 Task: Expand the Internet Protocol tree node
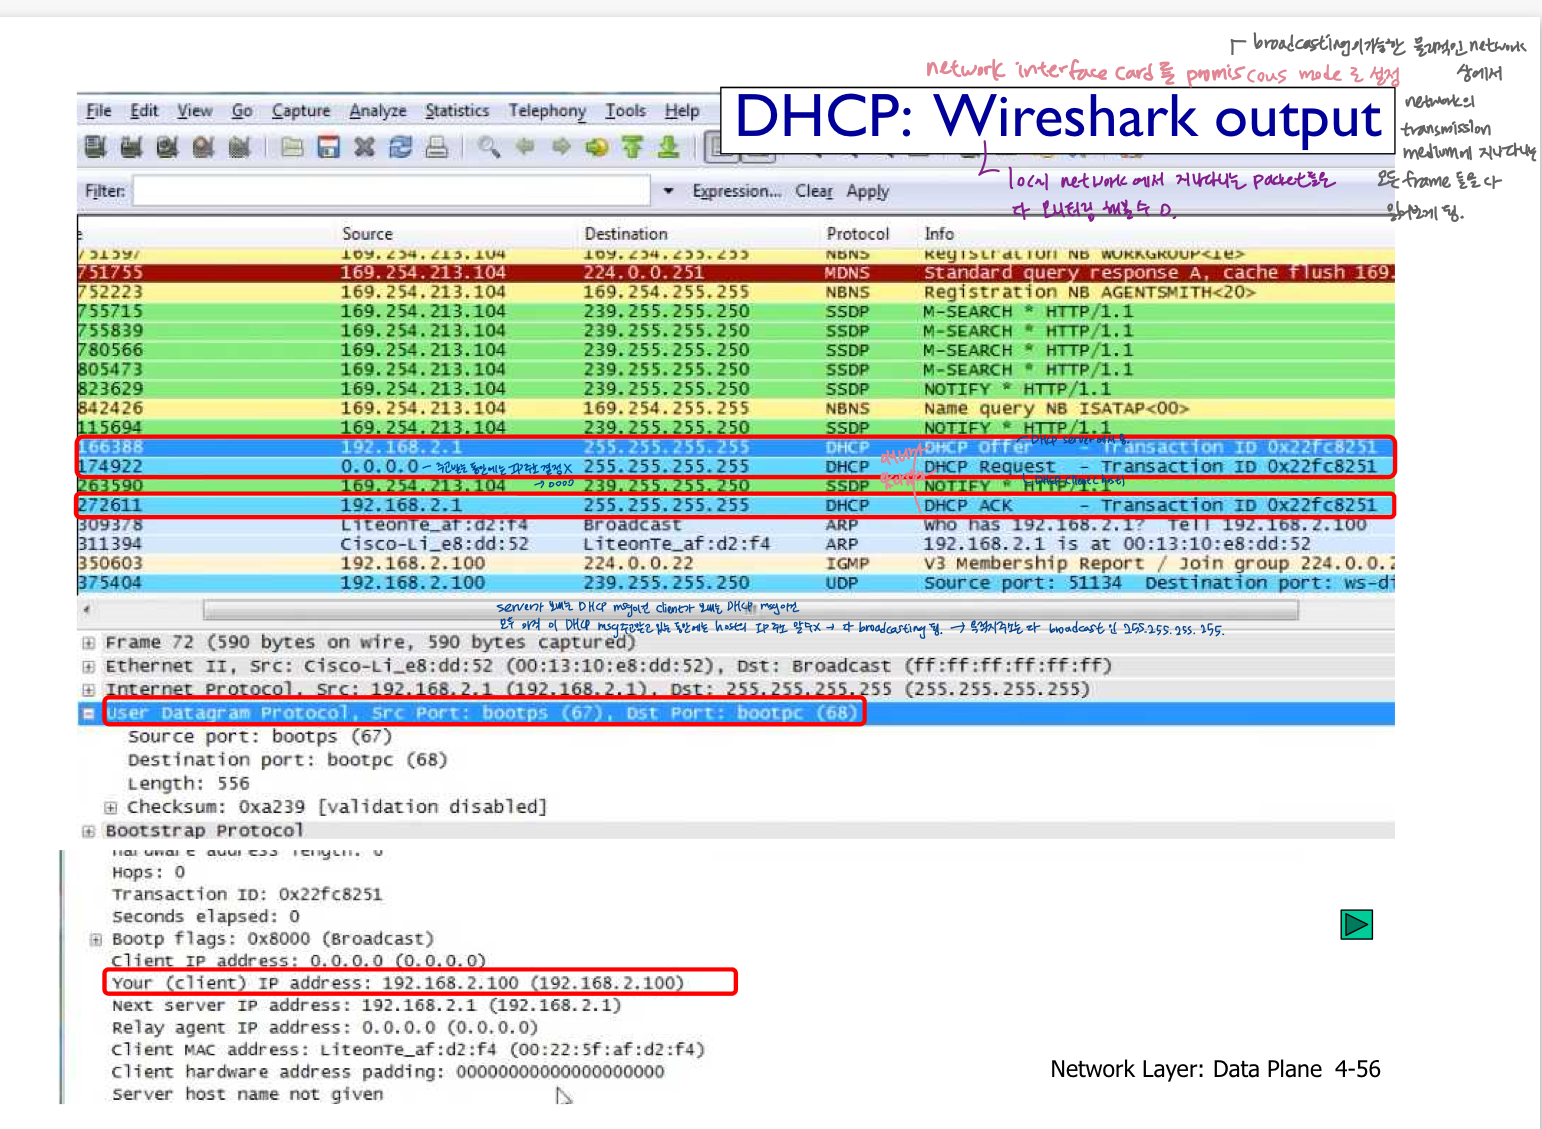tap(89, 690)
